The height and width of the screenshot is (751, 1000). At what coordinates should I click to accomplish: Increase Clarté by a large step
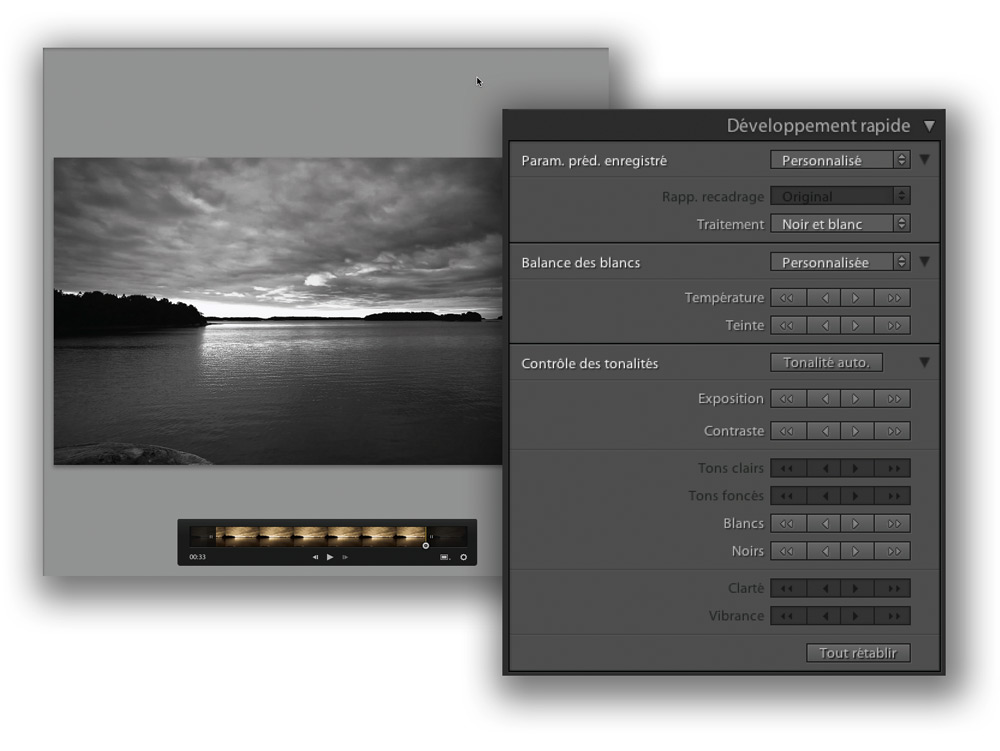pyautogui.click(x=892, y=588)
